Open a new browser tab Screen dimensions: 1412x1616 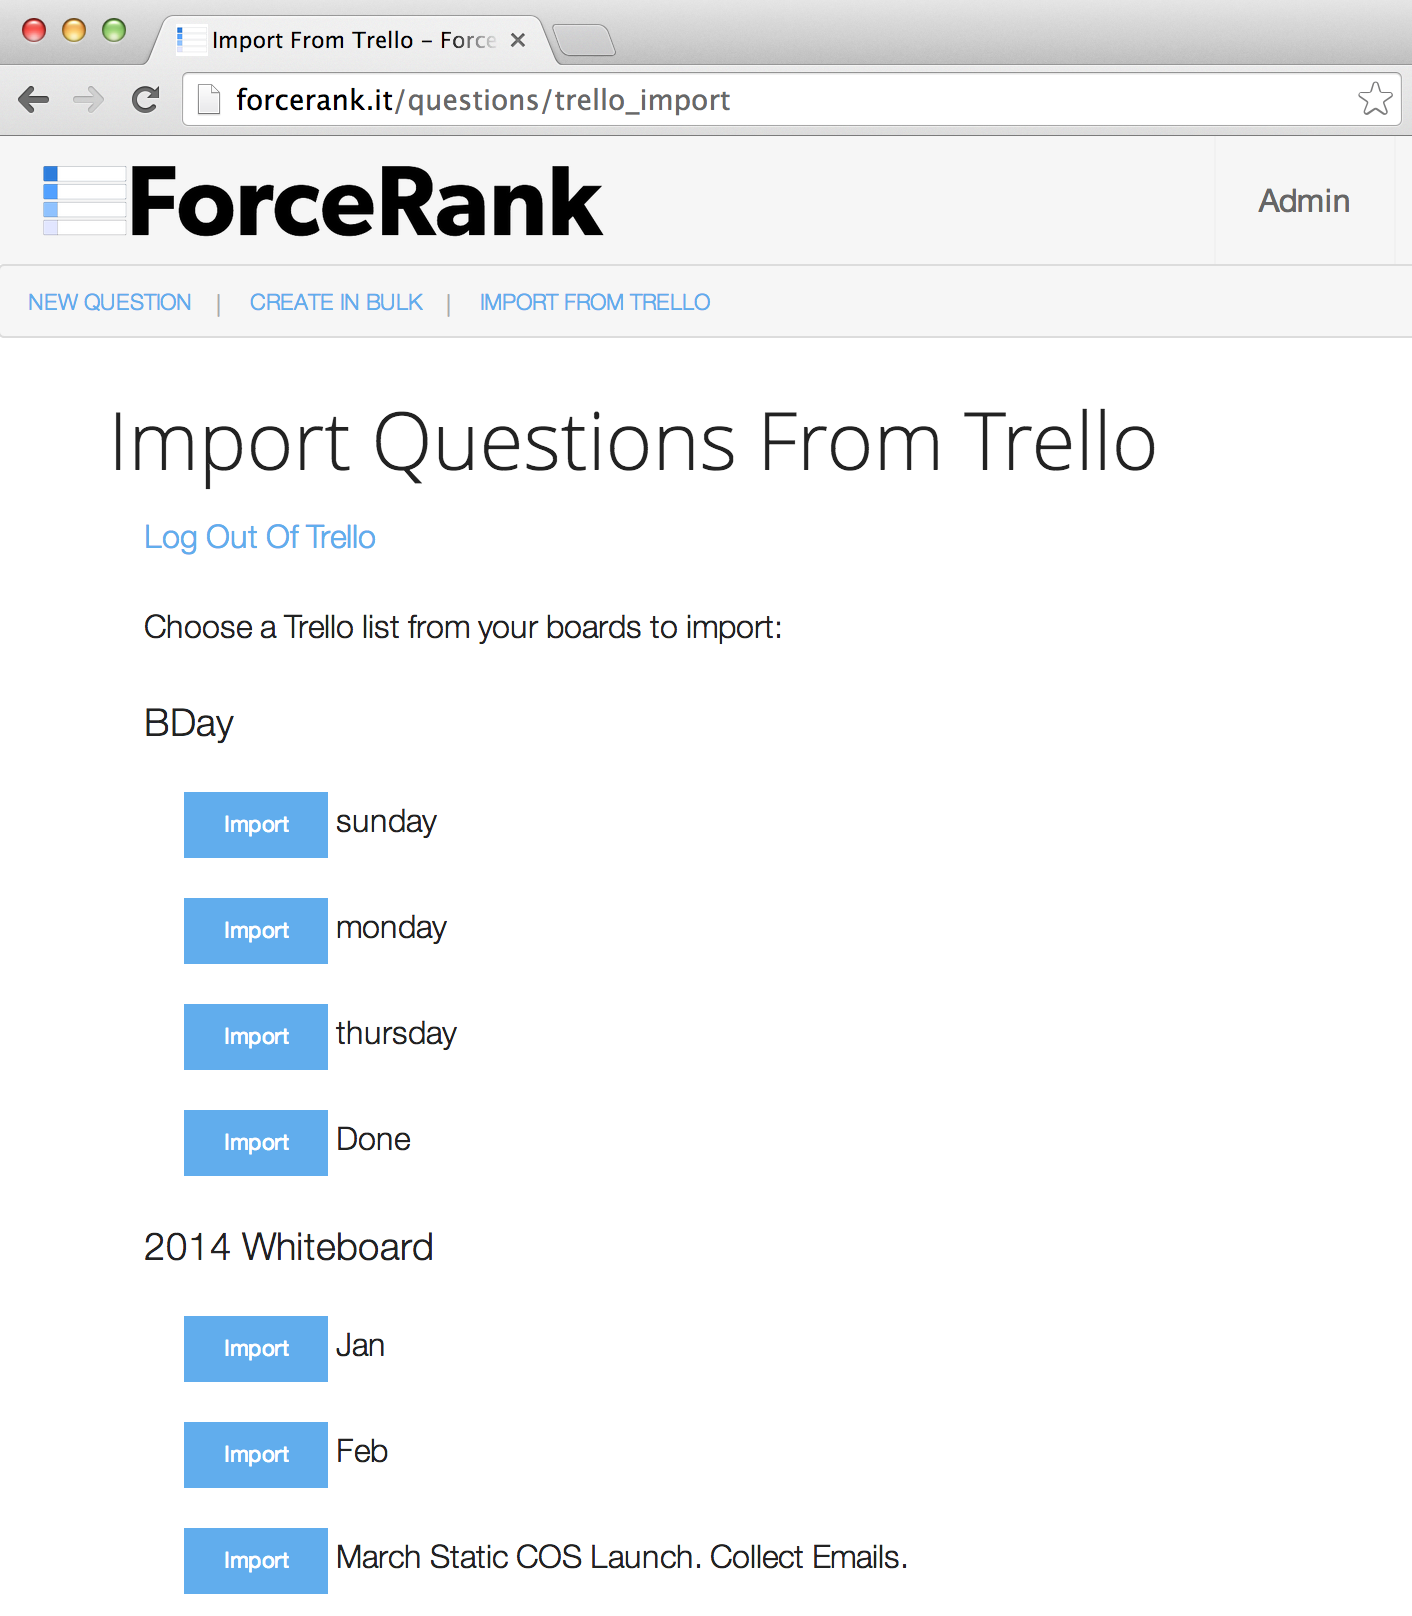(585, 40)
